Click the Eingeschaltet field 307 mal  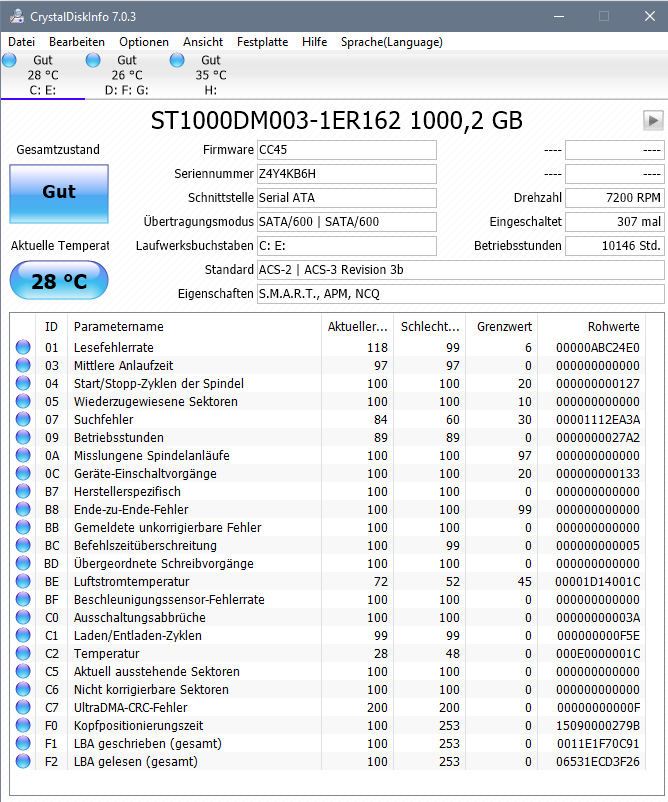pyautogui.click(x=615, y=222)
